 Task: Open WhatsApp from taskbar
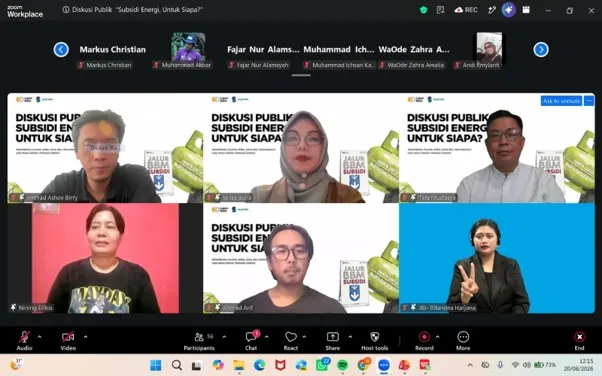[x=322, y=365]
